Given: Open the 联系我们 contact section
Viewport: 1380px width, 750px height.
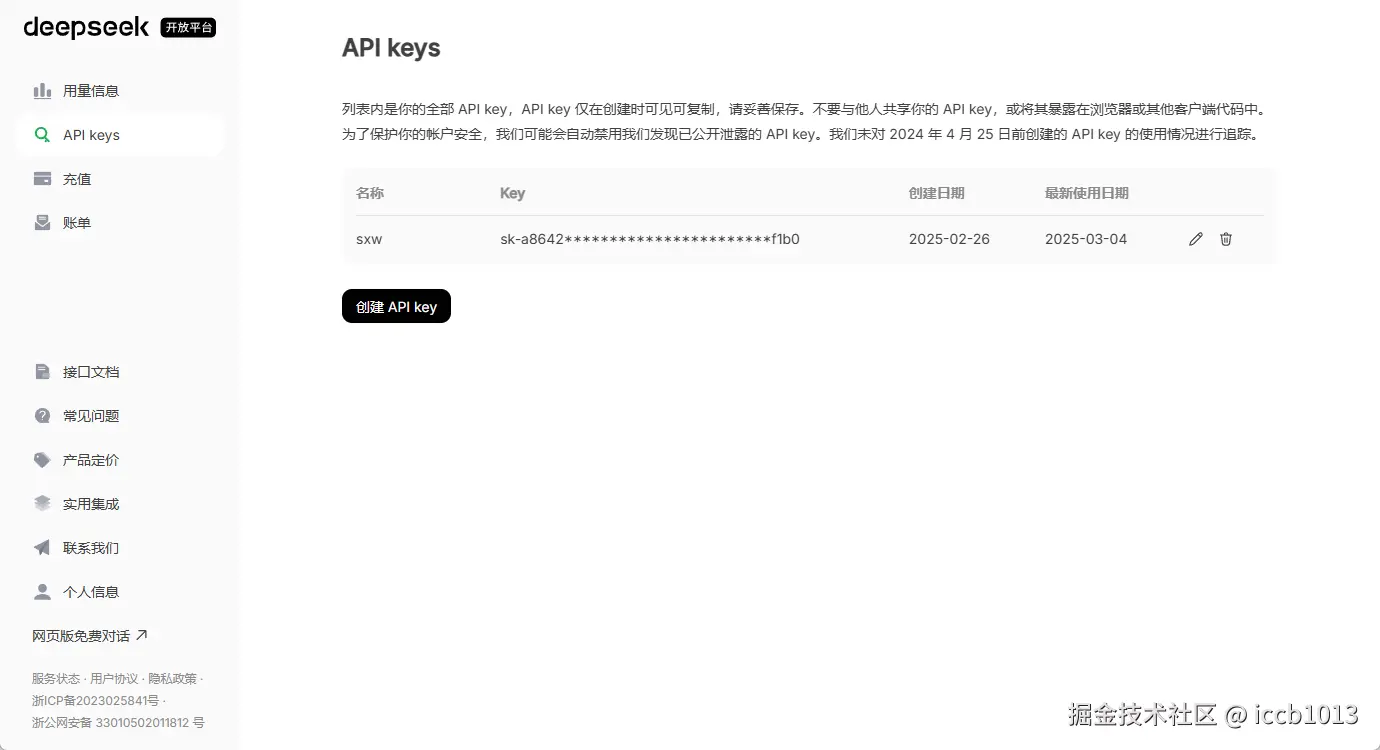Looking at the screenshot, I should [x=88, y=547].
